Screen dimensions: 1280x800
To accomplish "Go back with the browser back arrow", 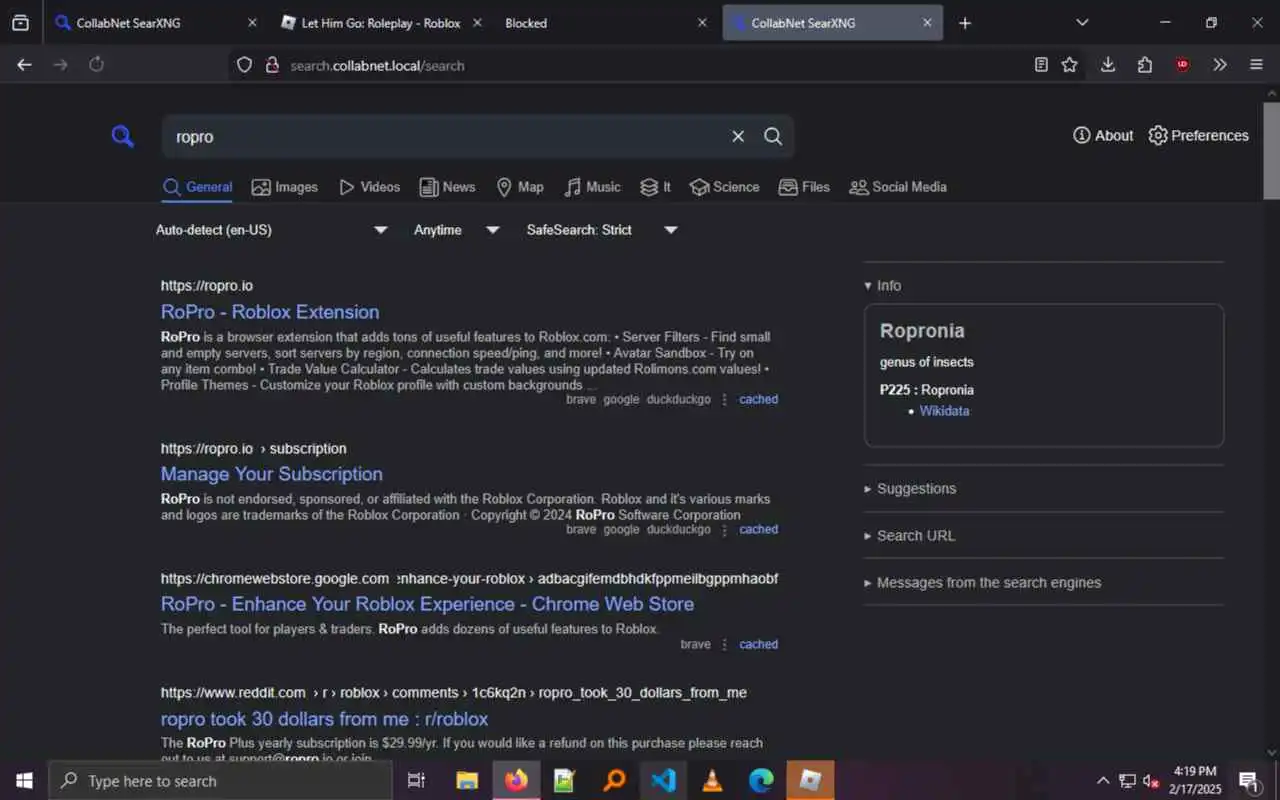I will pyautogui.click(x=25, y=65).
